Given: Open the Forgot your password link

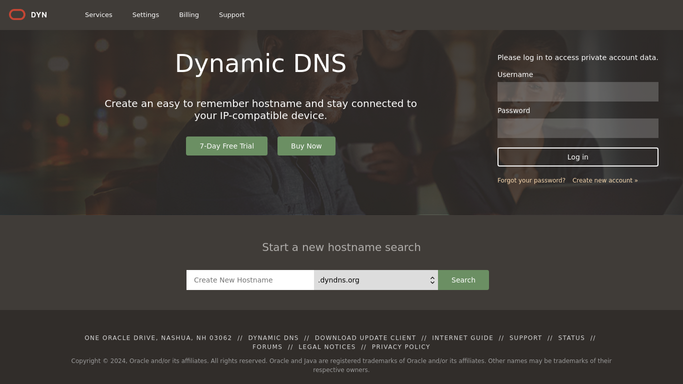Looking at the screenshot, I should [x=531, y=180].
